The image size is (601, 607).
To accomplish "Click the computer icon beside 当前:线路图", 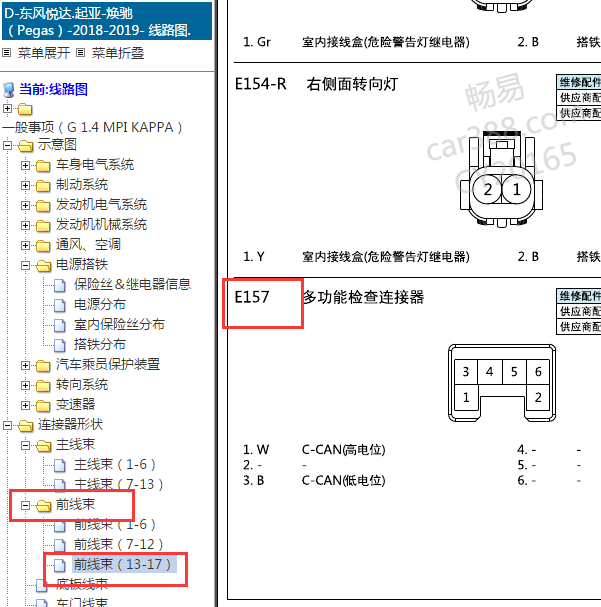I will coord(9,90).
